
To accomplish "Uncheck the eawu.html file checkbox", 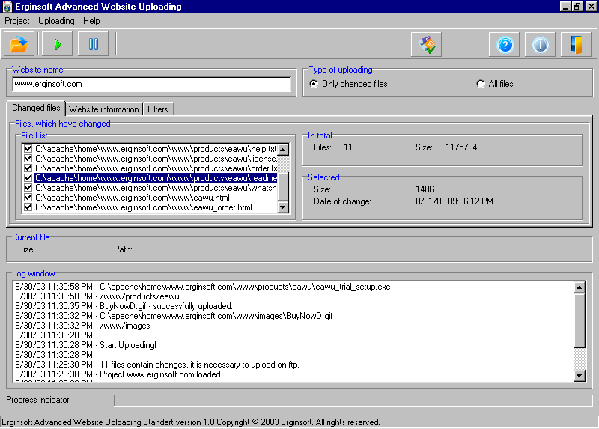I will tap(28, 198).
